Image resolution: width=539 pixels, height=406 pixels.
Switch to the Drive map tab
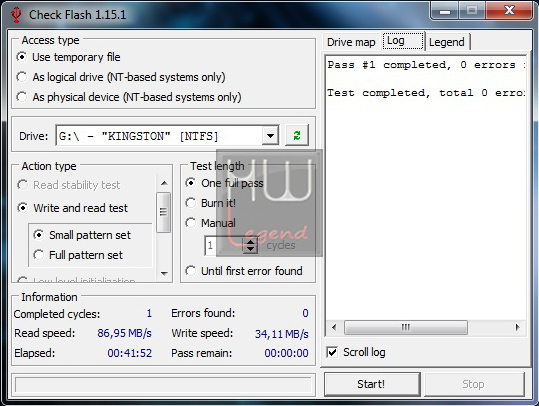[351, 42]
